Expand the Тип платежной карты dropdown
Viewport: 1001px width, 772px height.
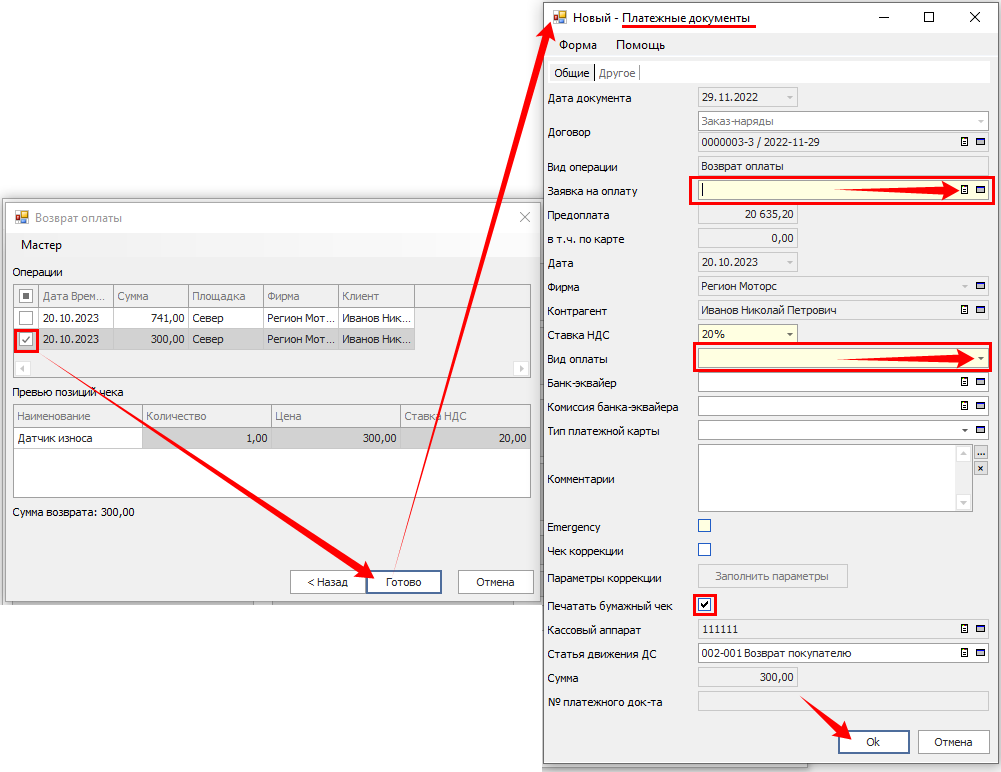pos(965,431)
